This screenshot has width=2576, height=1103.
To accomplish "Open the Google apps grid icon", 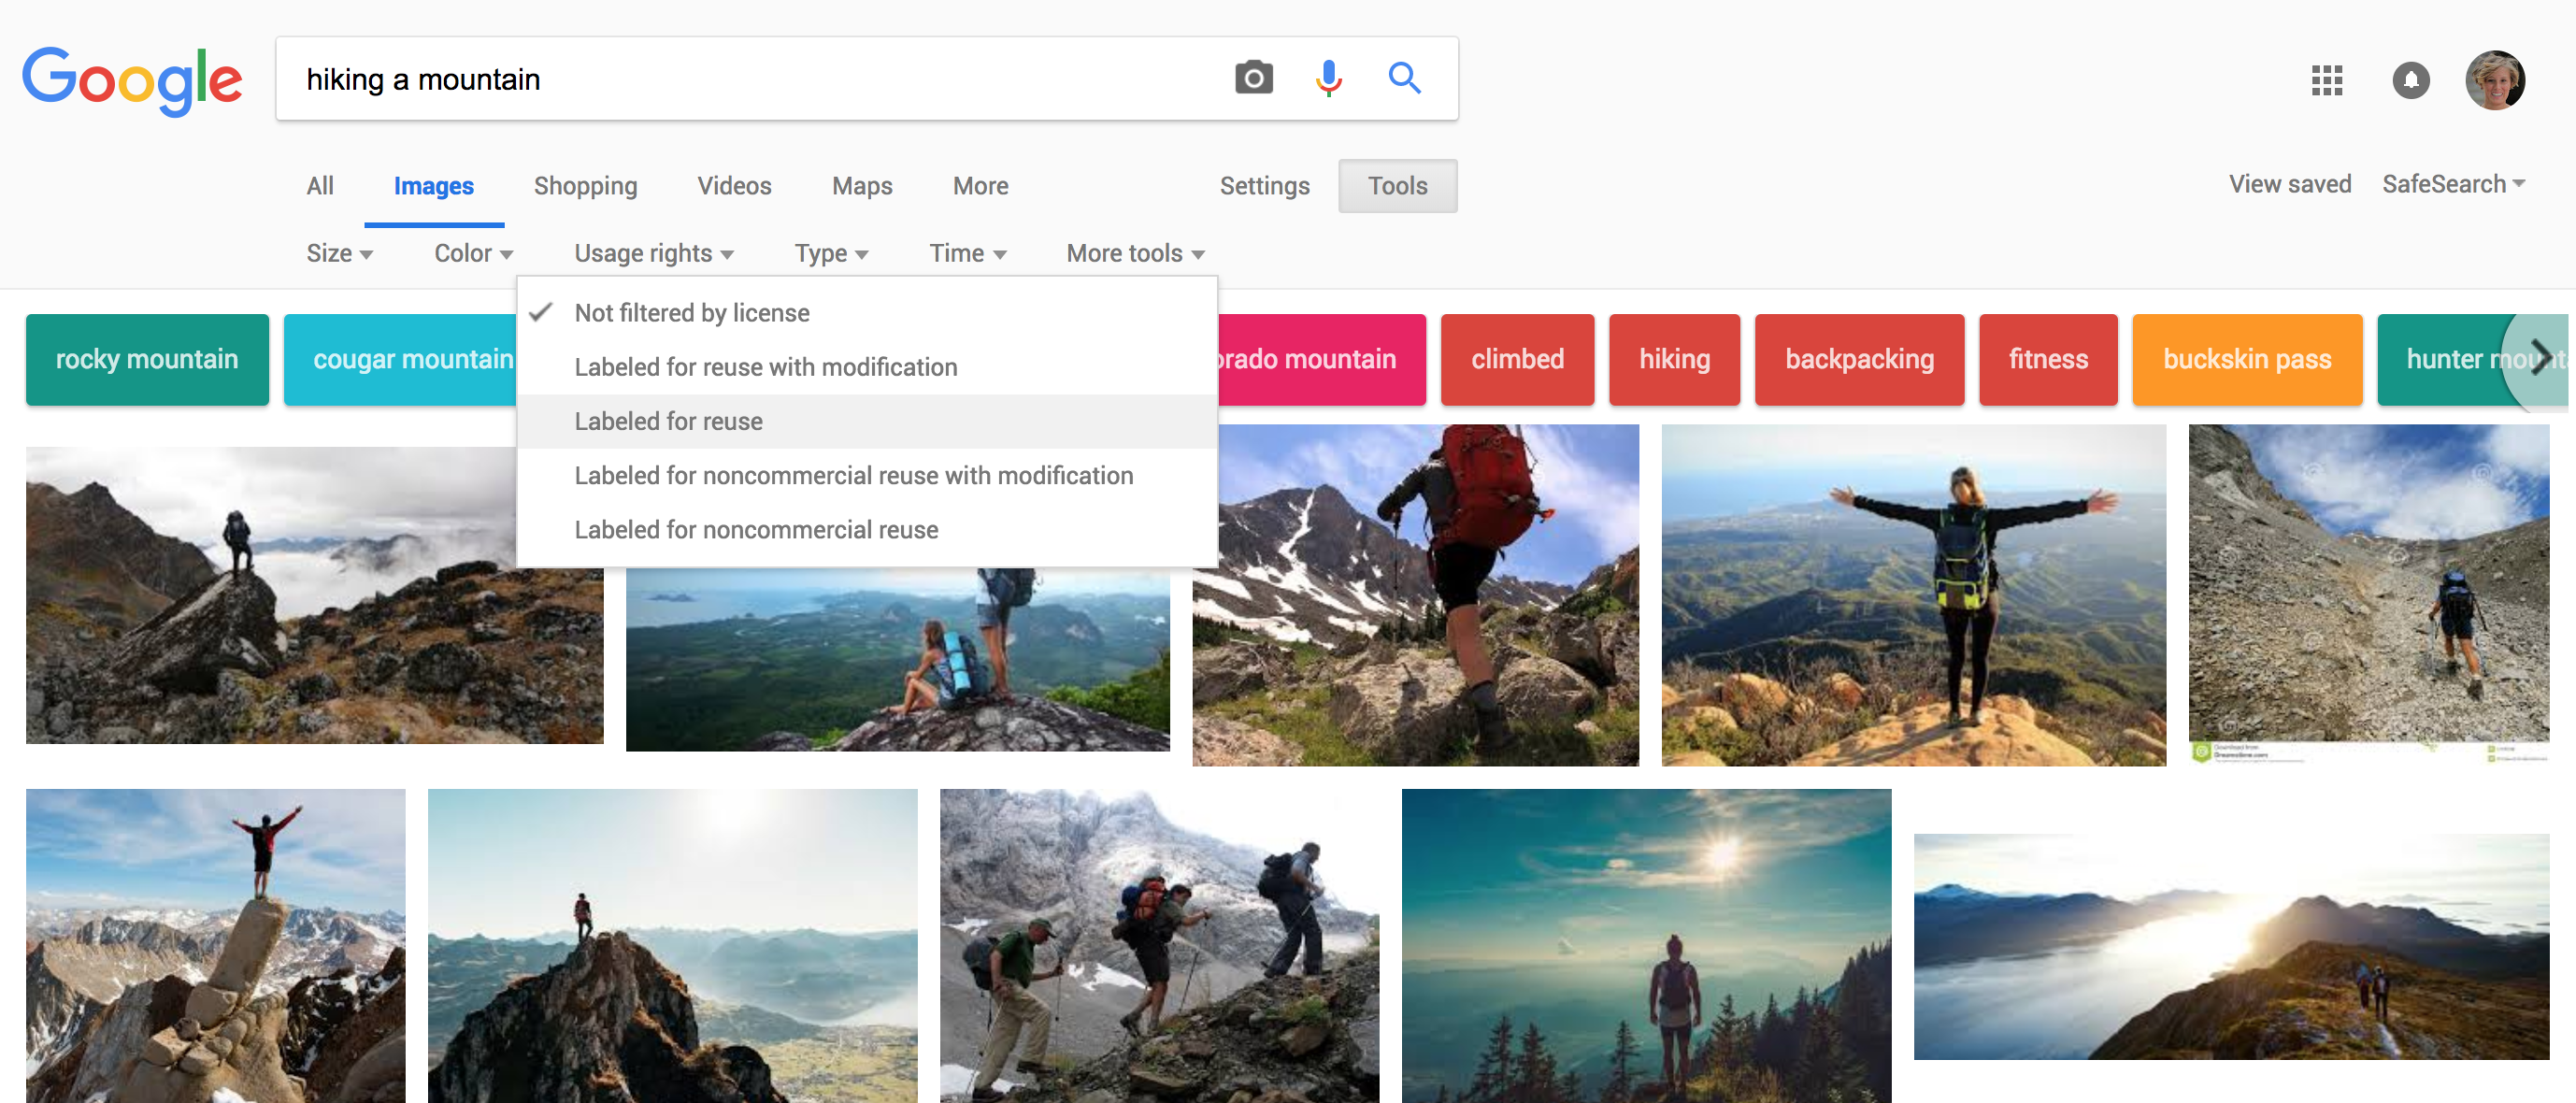I will (2327, 80).
